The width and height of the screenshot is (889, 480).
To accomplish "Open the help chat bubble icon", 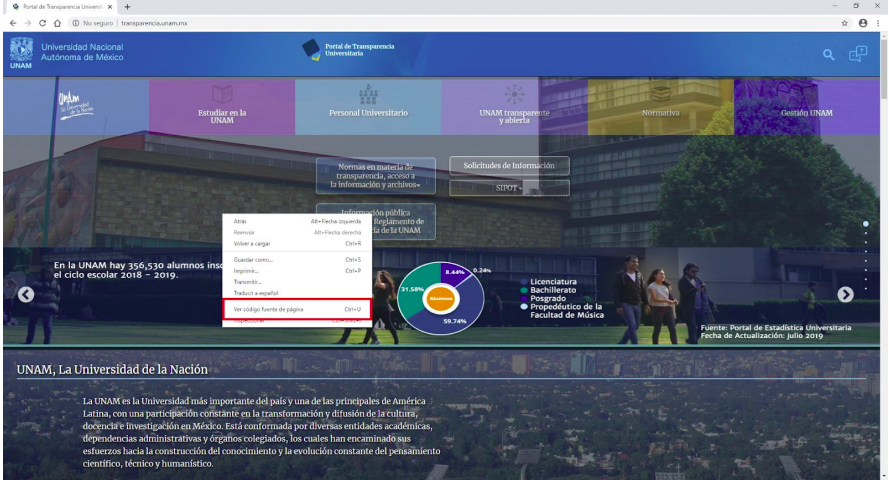I will point(858,54).
